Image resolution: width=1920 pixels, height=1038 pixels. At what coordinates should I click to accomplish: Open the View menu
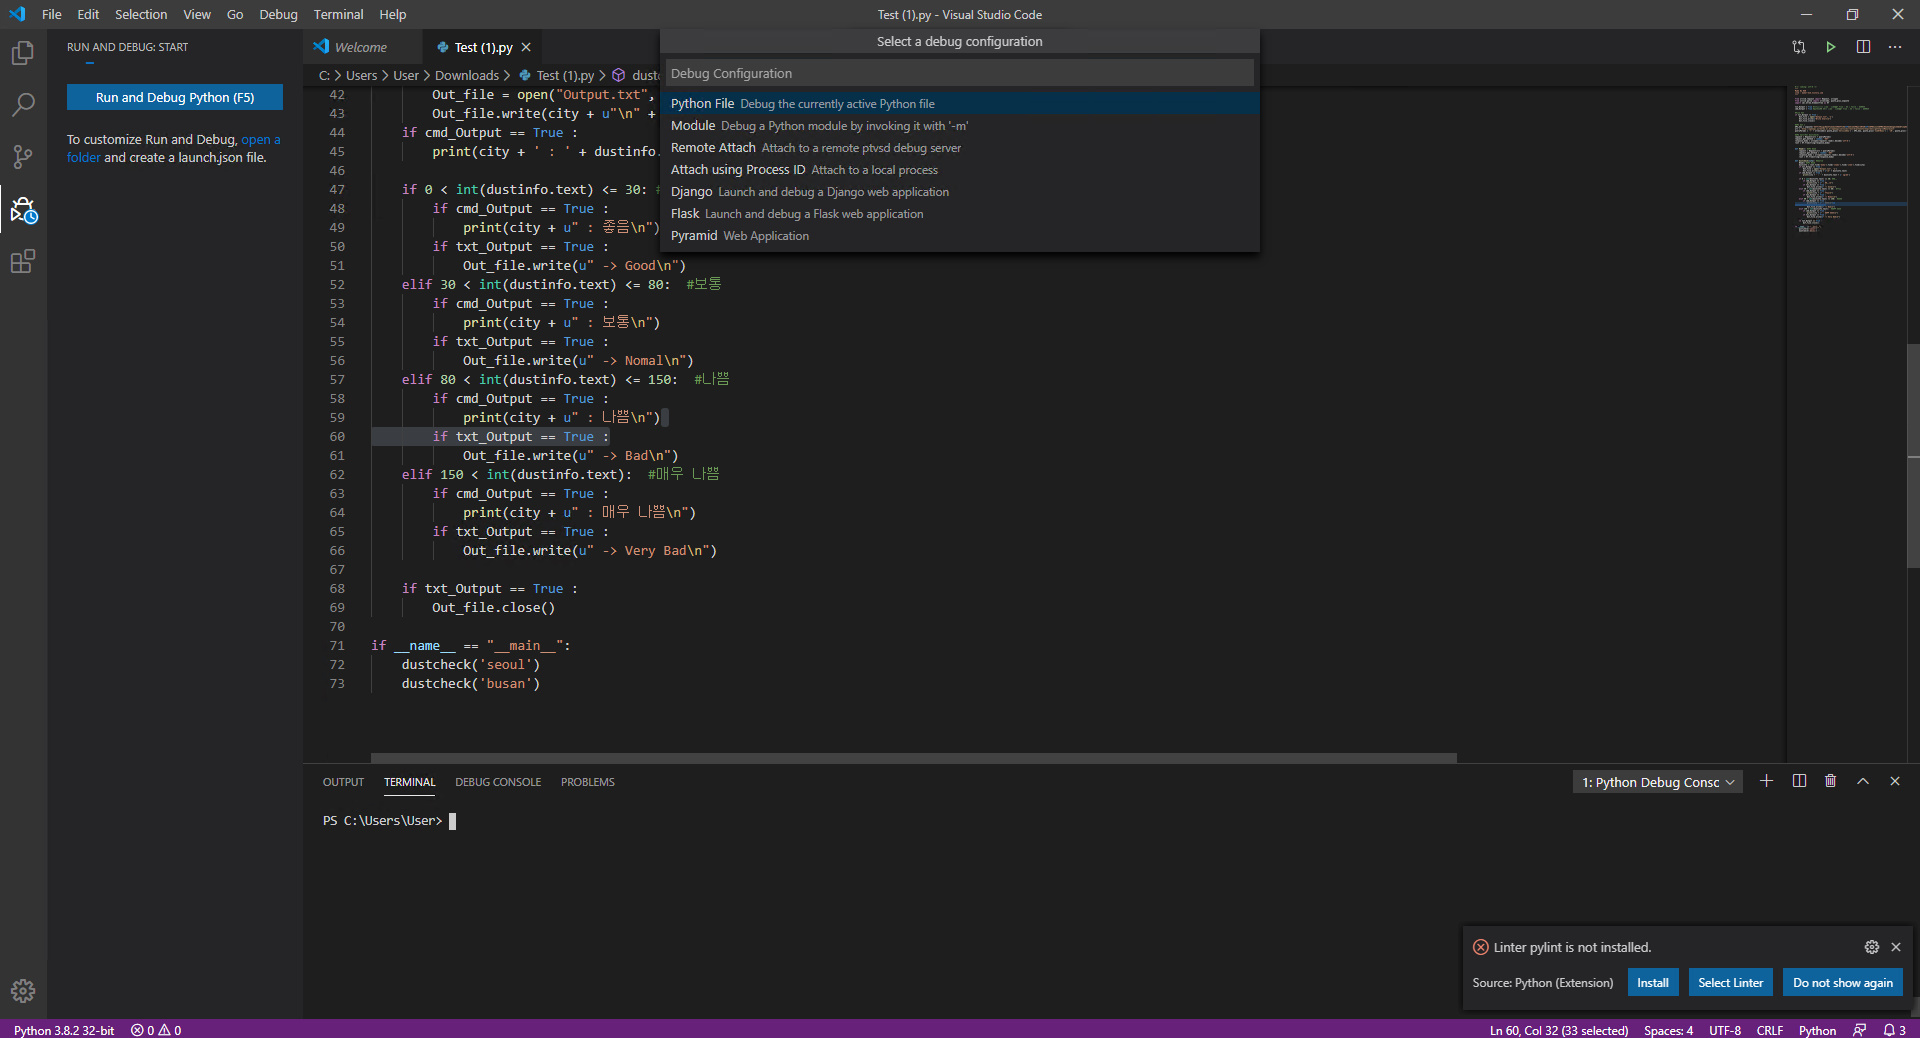[x=197, y=14]
